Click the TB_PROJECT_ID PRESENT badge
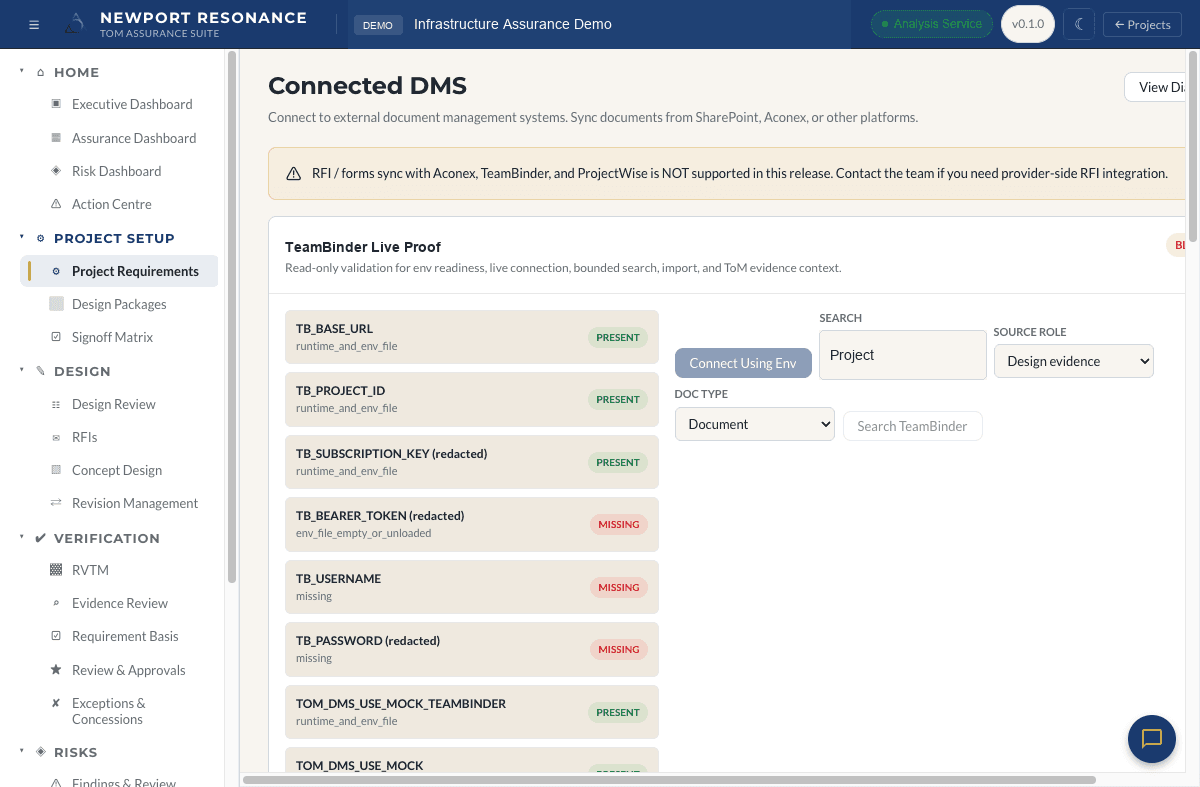This screenshot has width=1200, height=787. (618, 399)
